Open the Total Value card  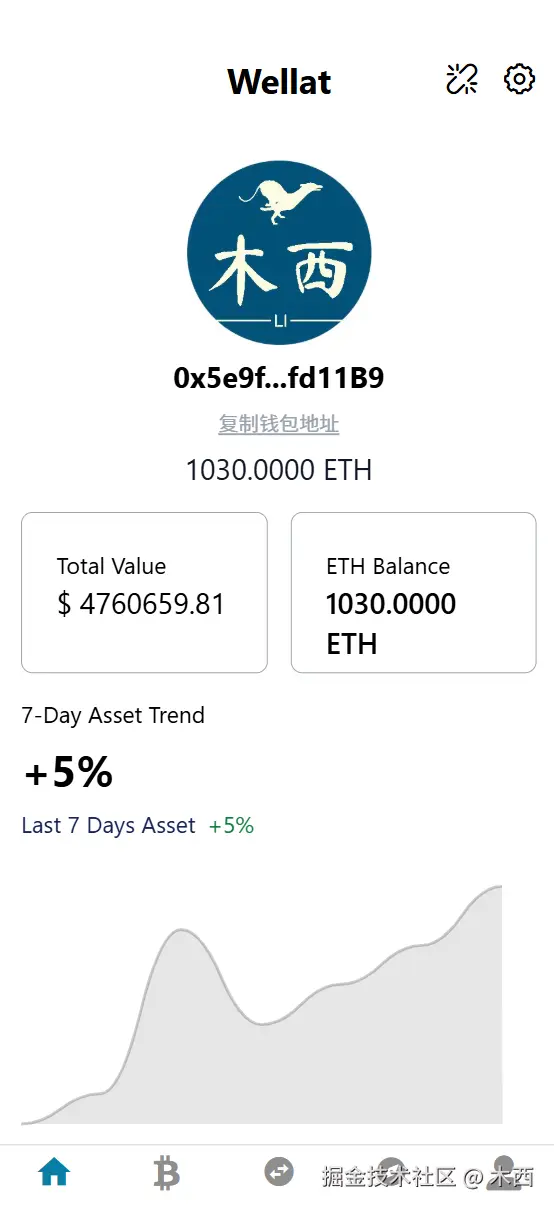click(144, 592)
